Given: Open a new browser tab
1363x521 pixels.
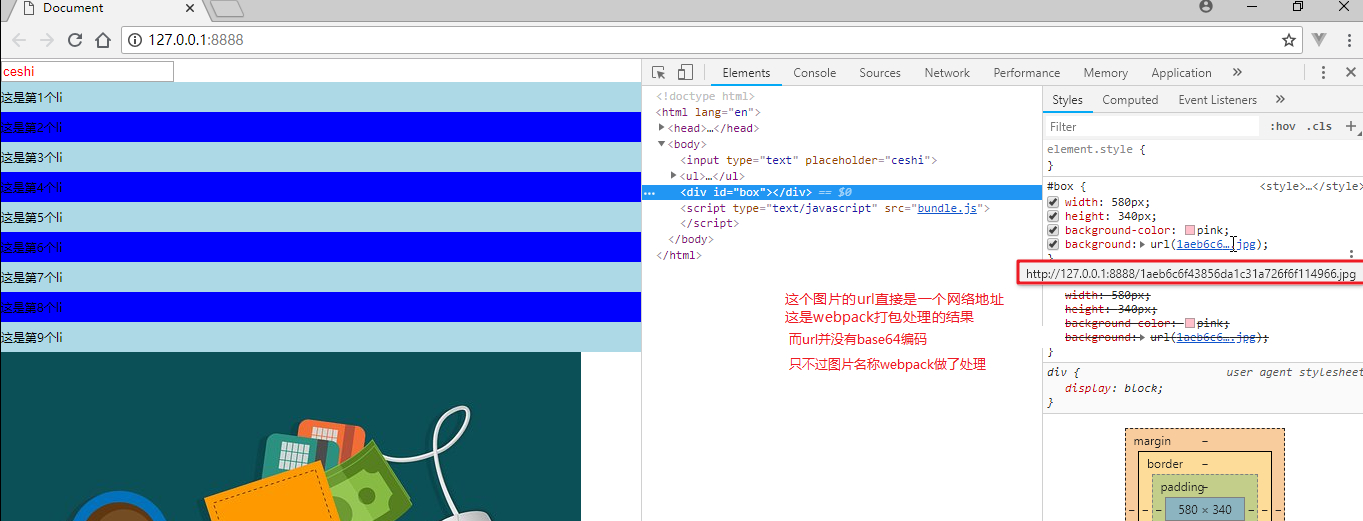Looking at the screenshot, I should pyautogui.click(x=227, y=9).
